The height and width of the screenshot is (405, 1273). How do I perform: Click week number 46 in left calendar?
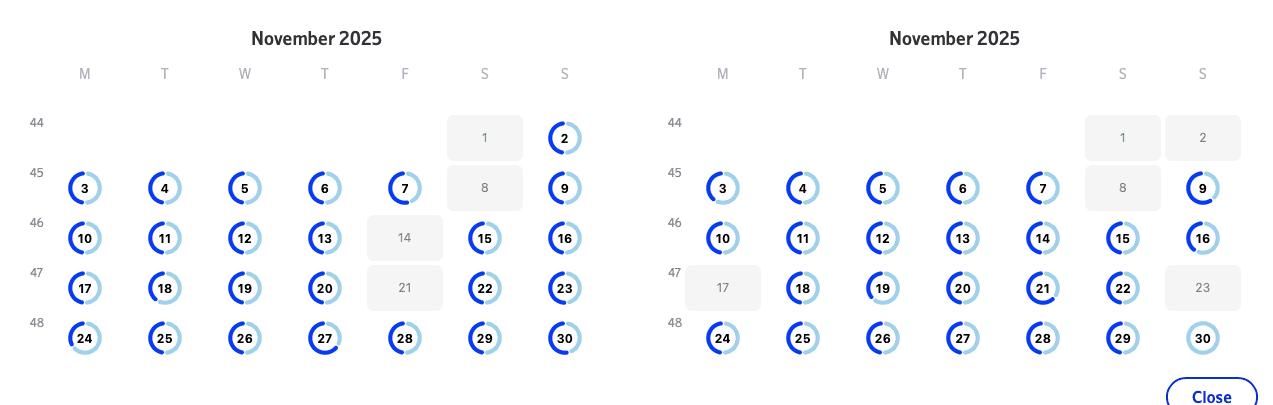(37, 222)
